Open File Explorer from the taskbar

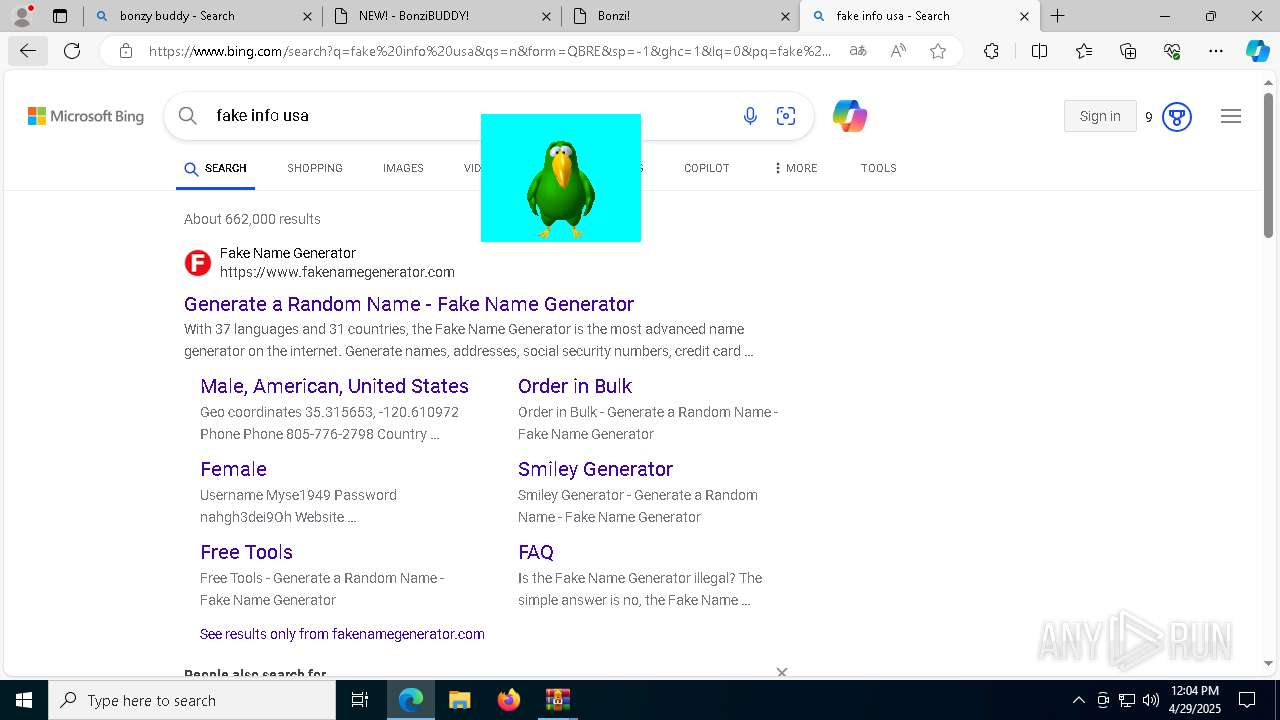pos(459,700)
